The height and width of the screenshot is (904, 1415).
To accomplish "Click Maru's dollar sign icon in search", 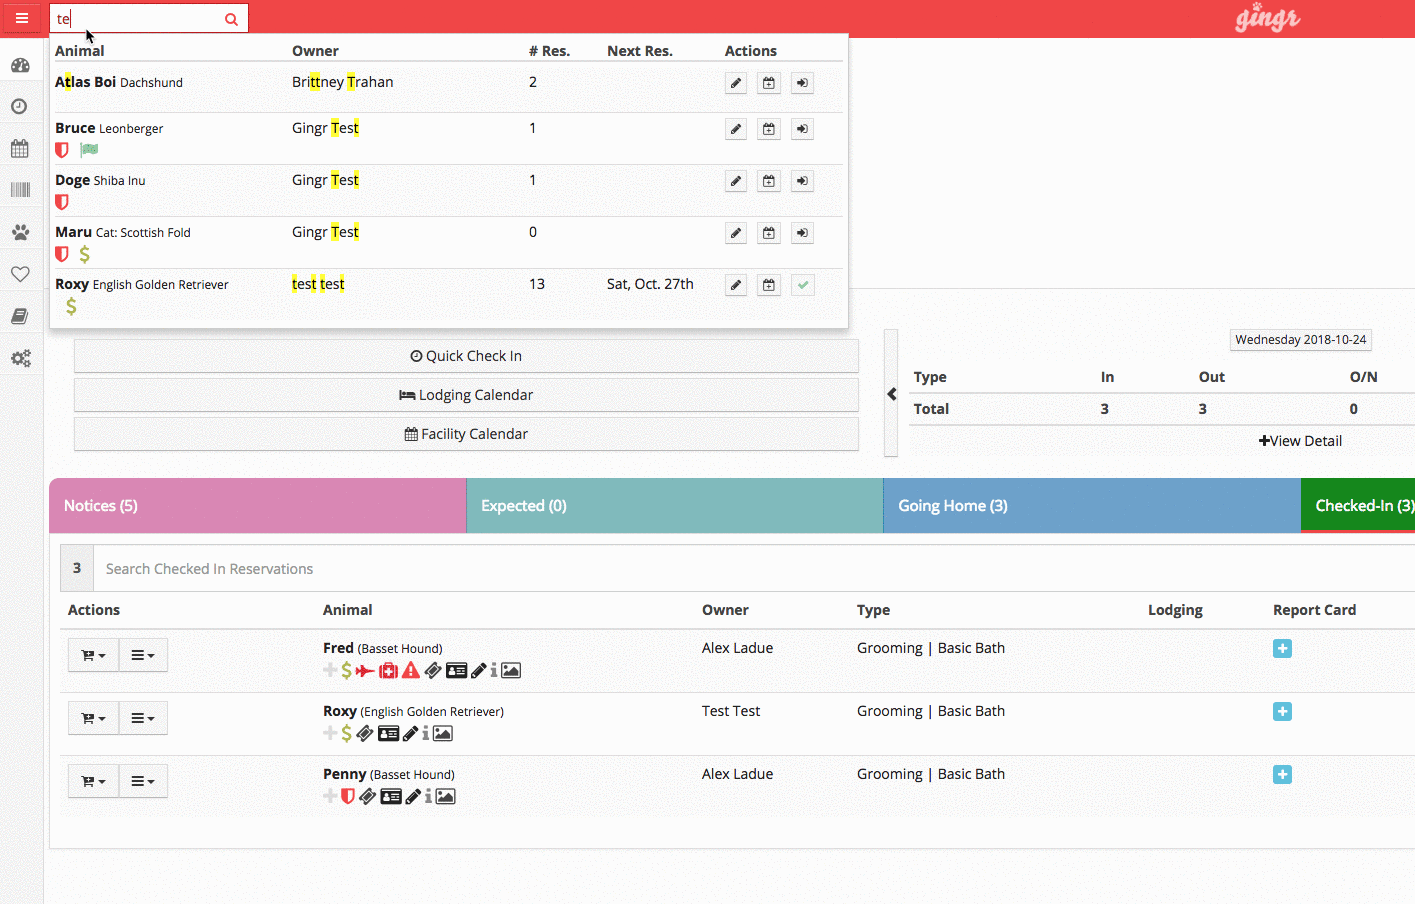I will click(85, 254).
